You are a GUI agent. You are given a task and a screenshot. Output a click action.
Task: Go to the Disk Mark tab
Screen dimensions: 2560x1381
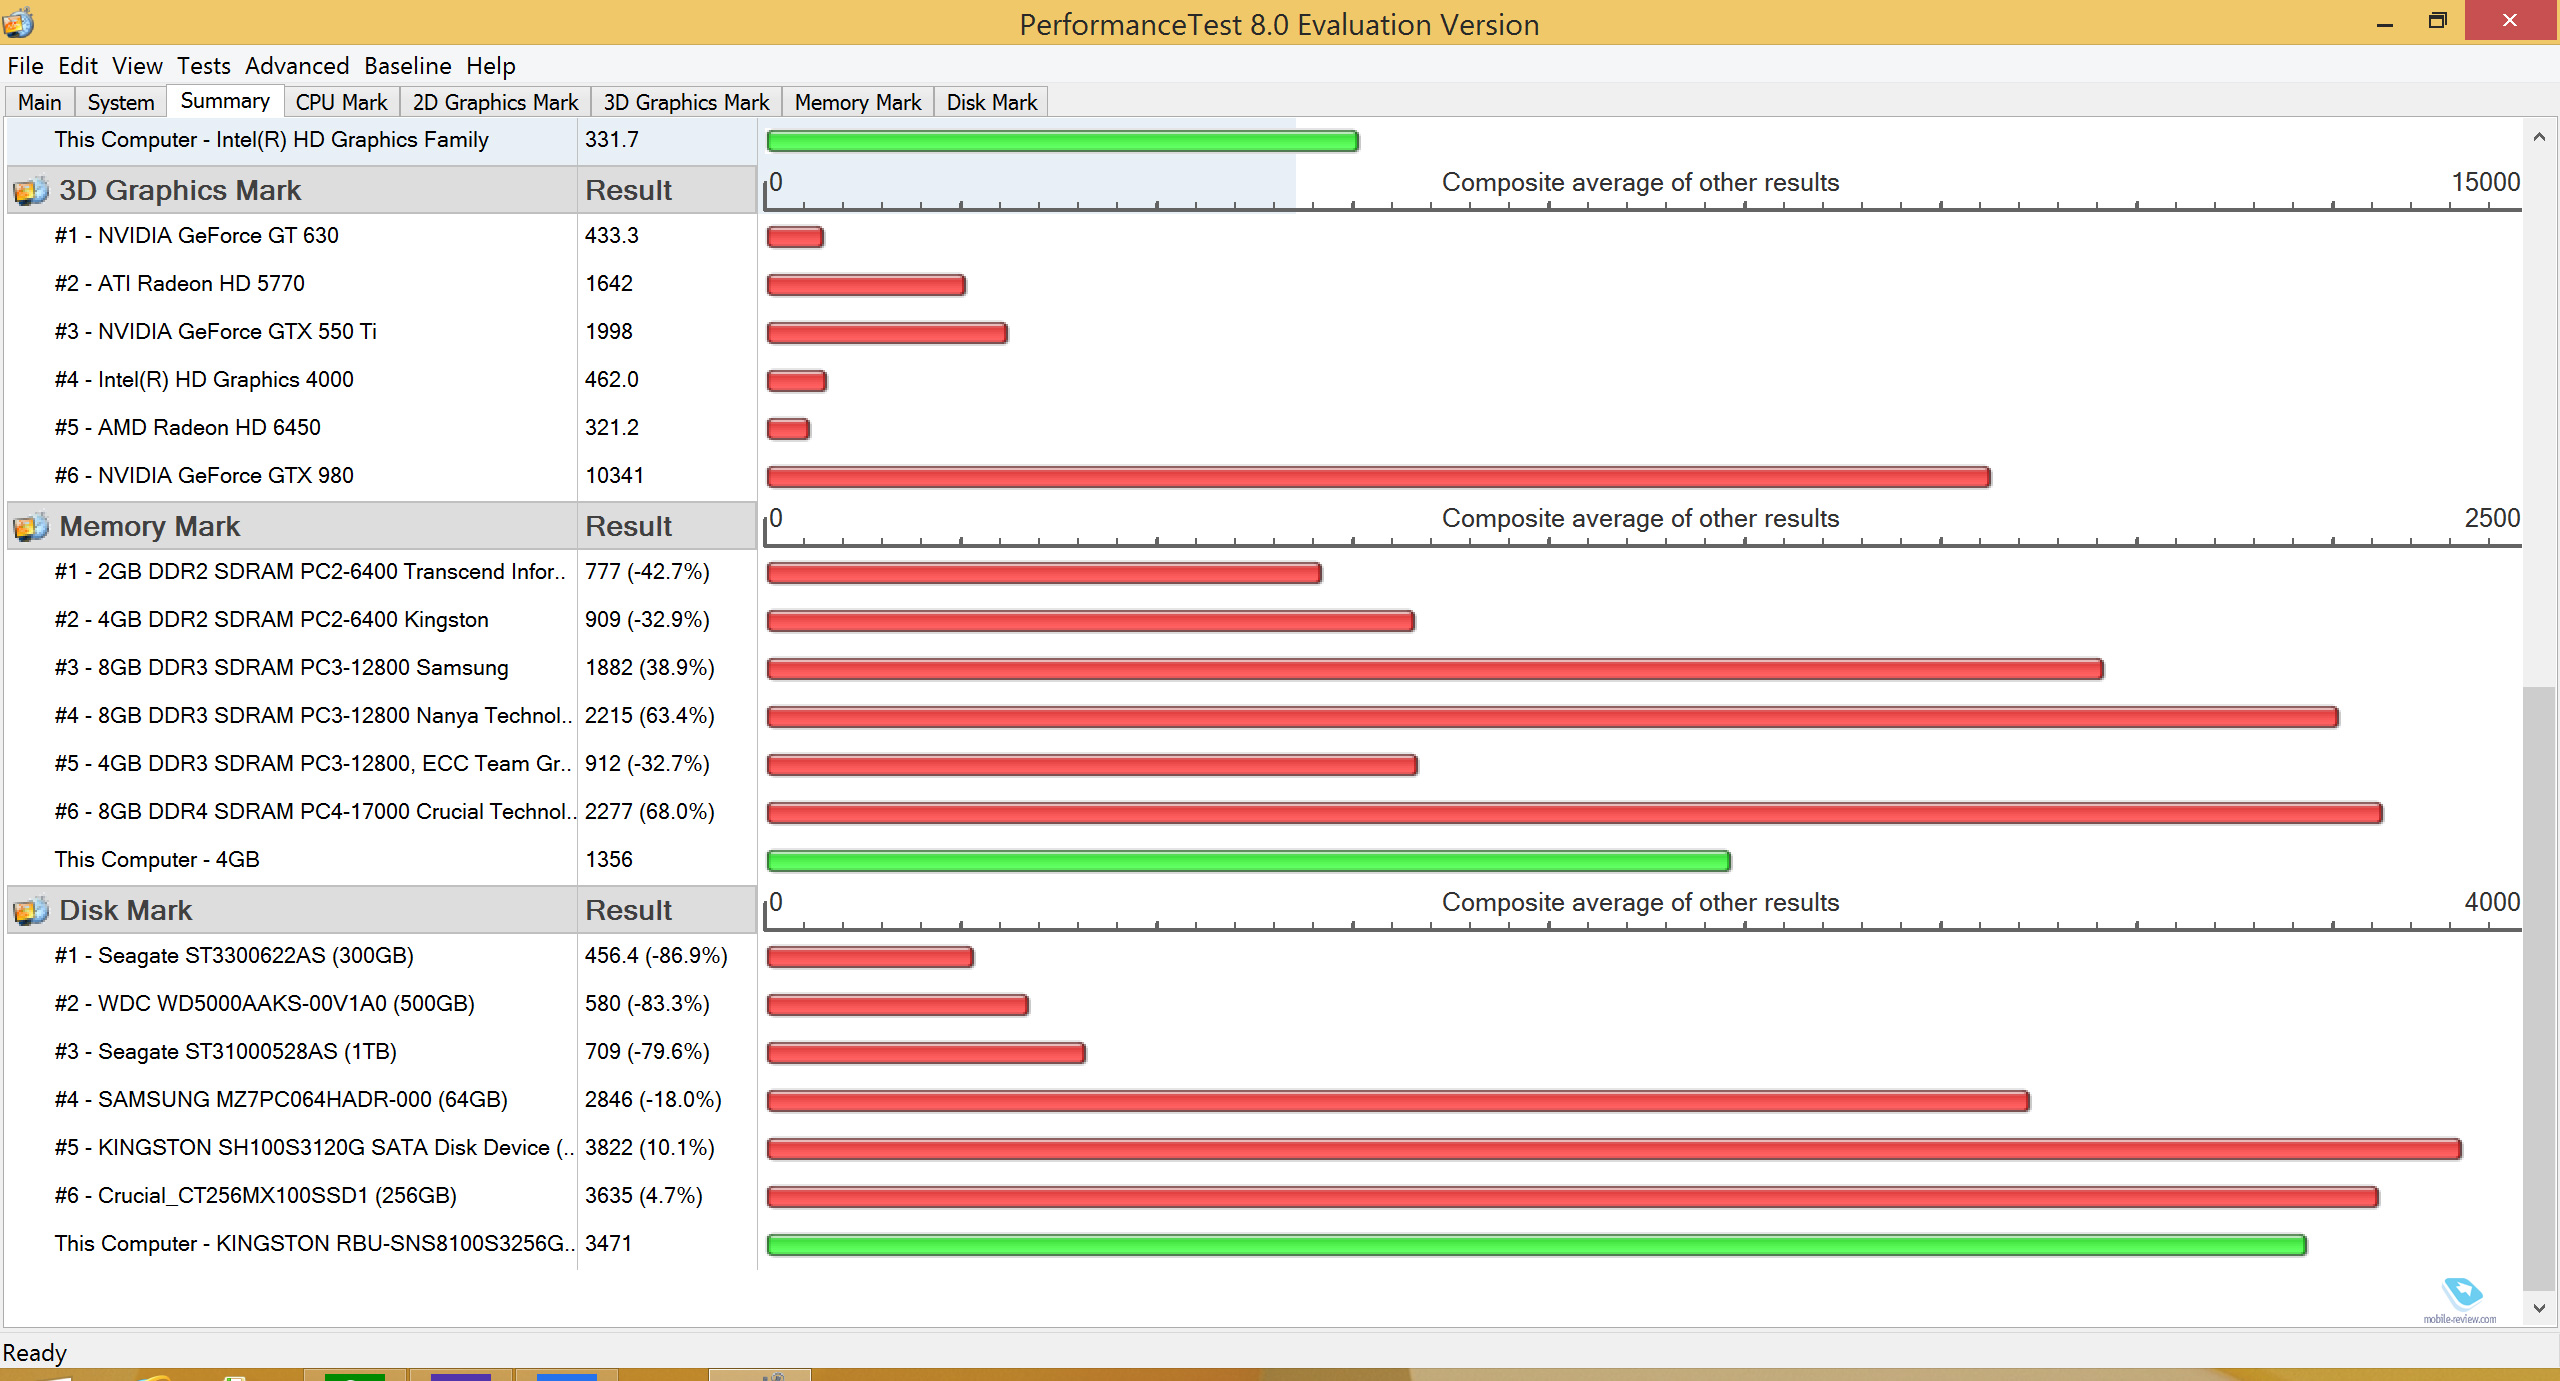pyautogui.click(x=992, y=102)
